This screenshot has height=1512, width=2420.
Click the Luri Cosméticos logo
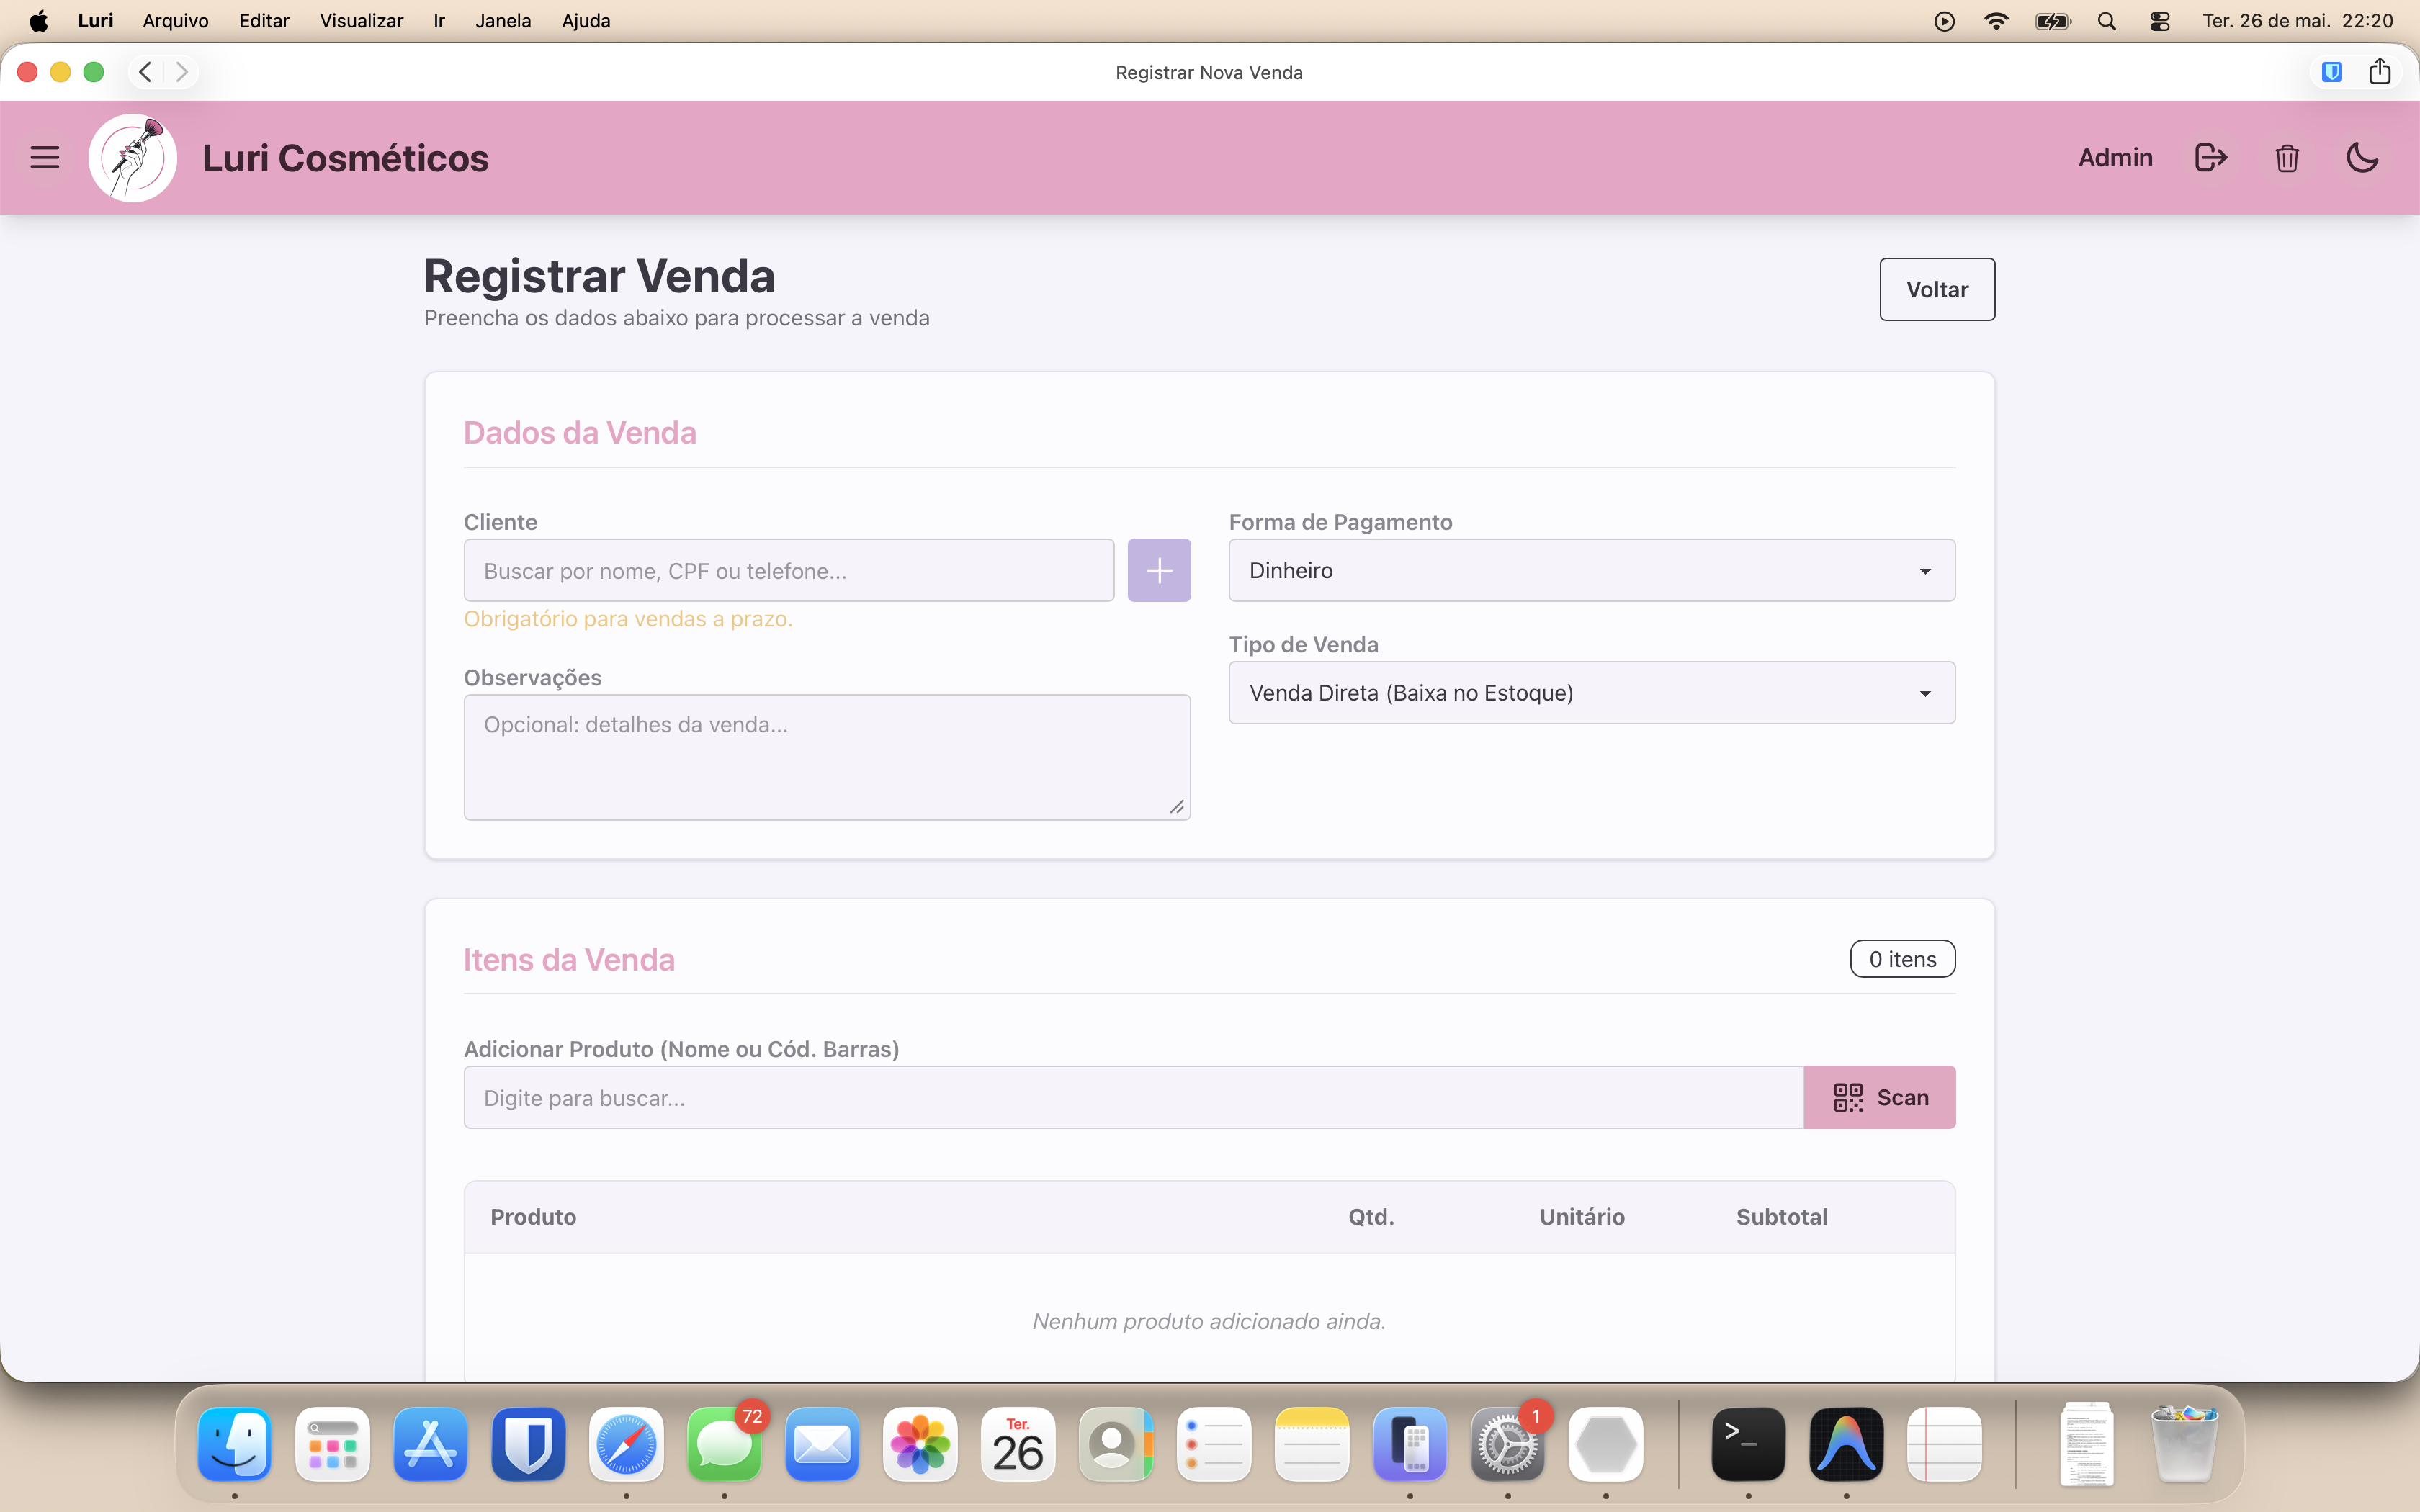click(x=133, y=158)
